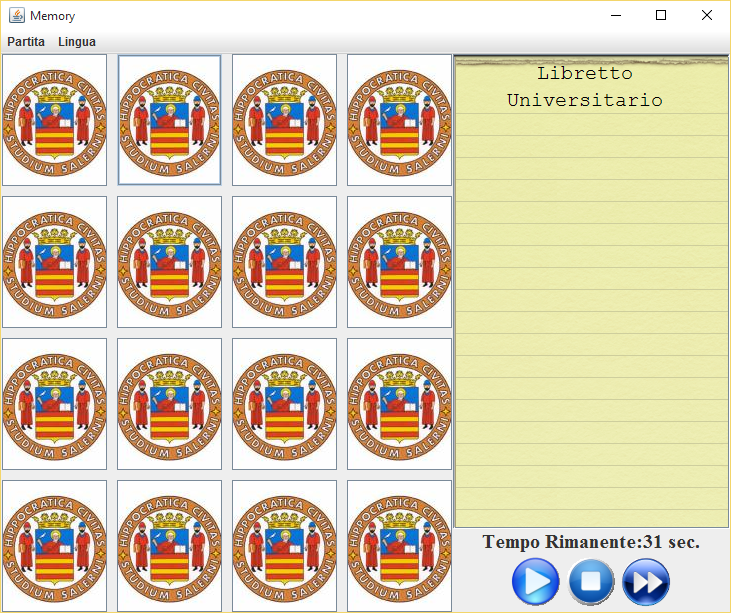Click the 'Libretto Universitario' heading
This screenshot has width=731, height=613.
point(585,87)
